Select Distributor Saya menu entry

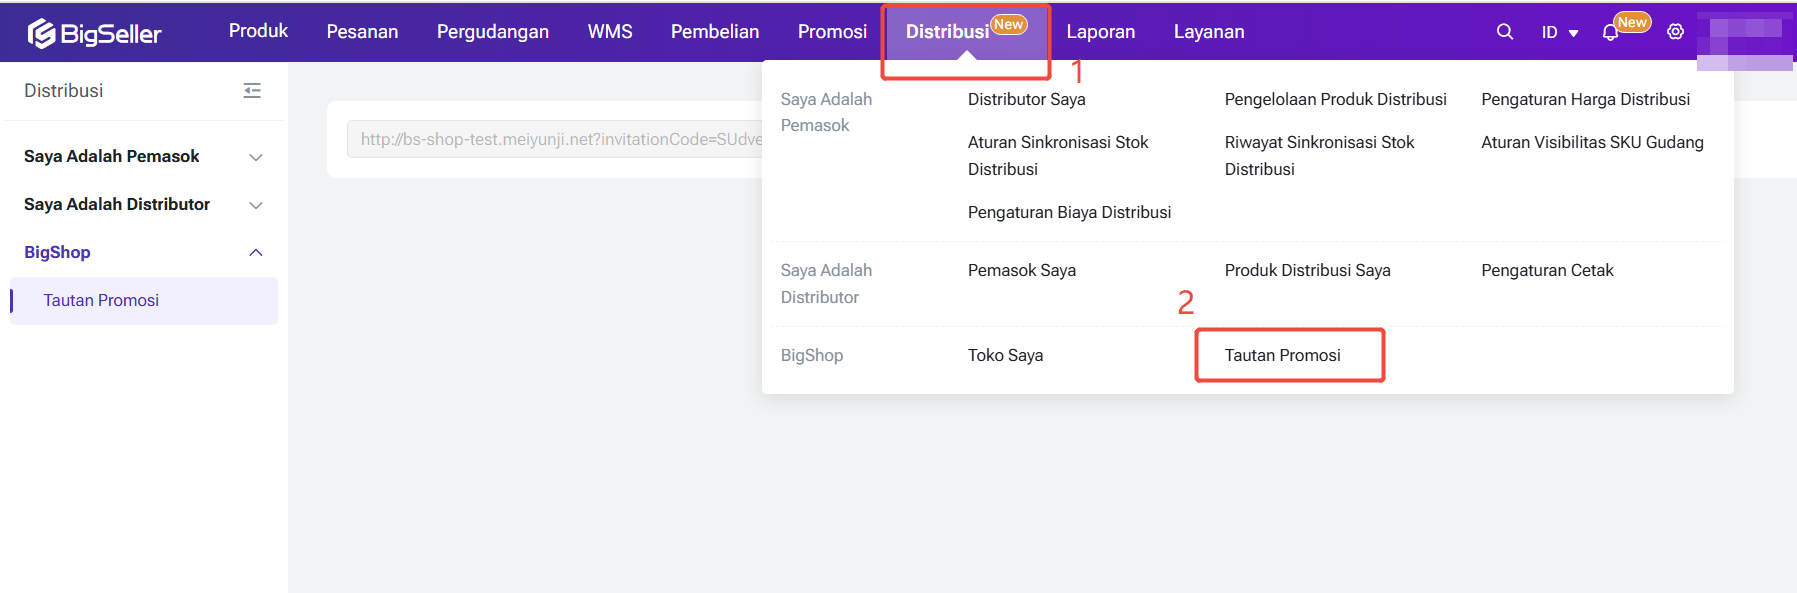point(1026,100)
